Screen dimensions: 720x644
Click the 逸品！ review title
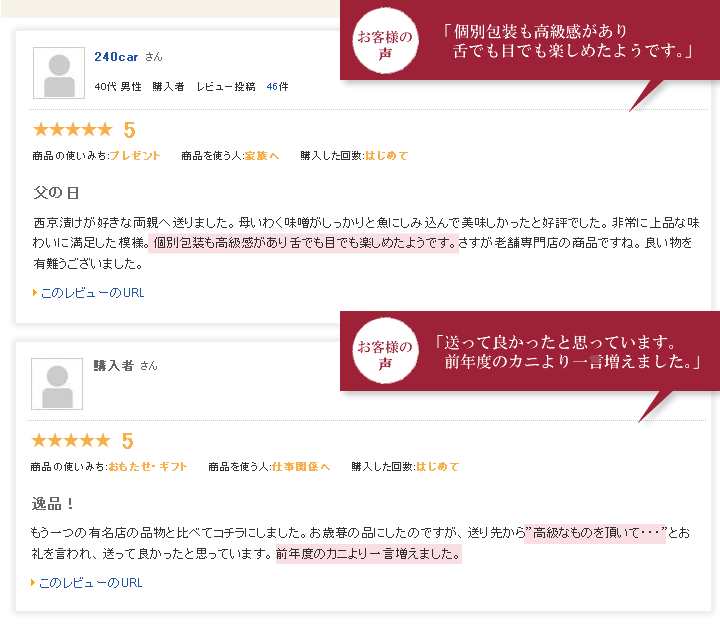click(x=55, y=503)
